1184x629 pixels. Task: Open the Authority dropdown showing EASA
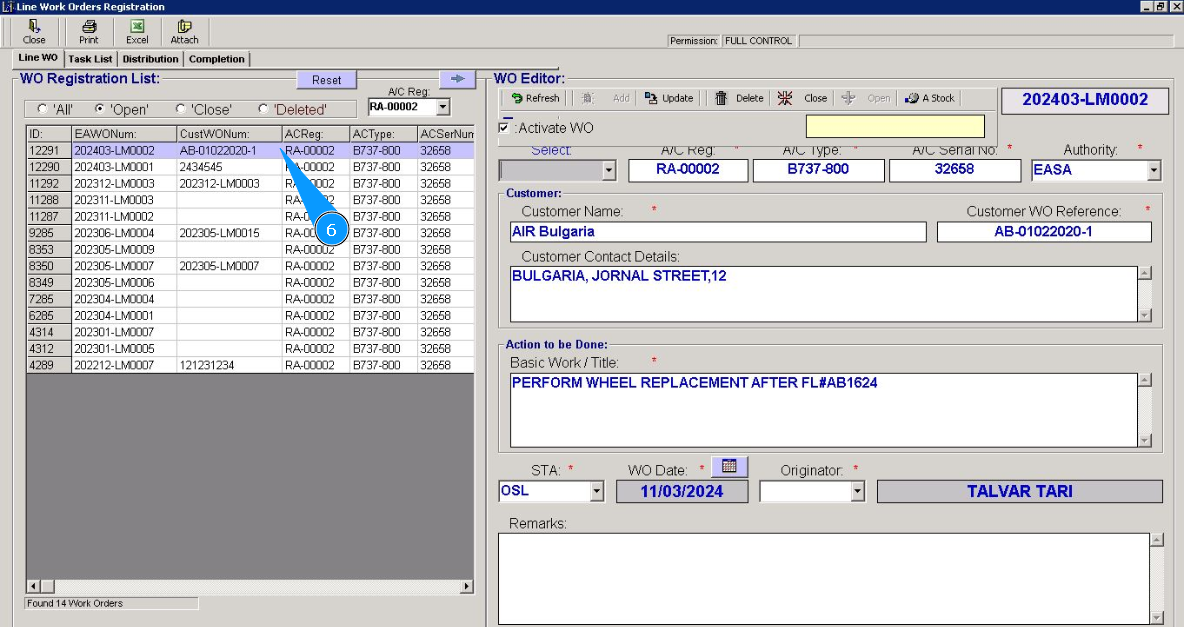[x=1154, y=171]
